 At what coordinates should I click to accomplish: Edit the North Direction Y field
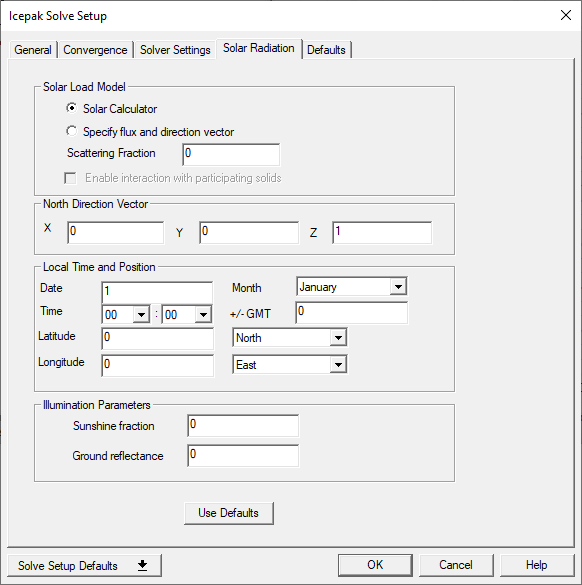[x=249, y=232]
